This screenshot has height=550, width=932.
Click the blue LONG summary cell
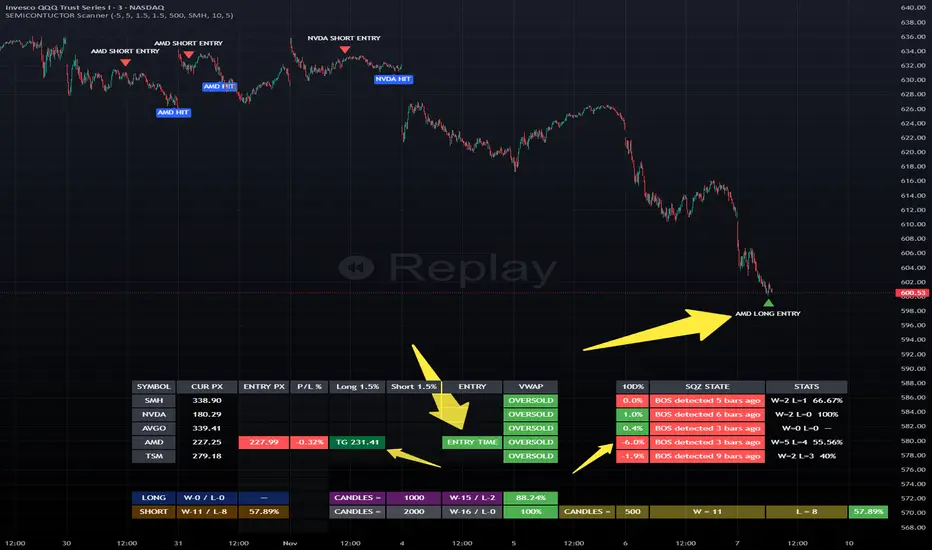point(153,498)
